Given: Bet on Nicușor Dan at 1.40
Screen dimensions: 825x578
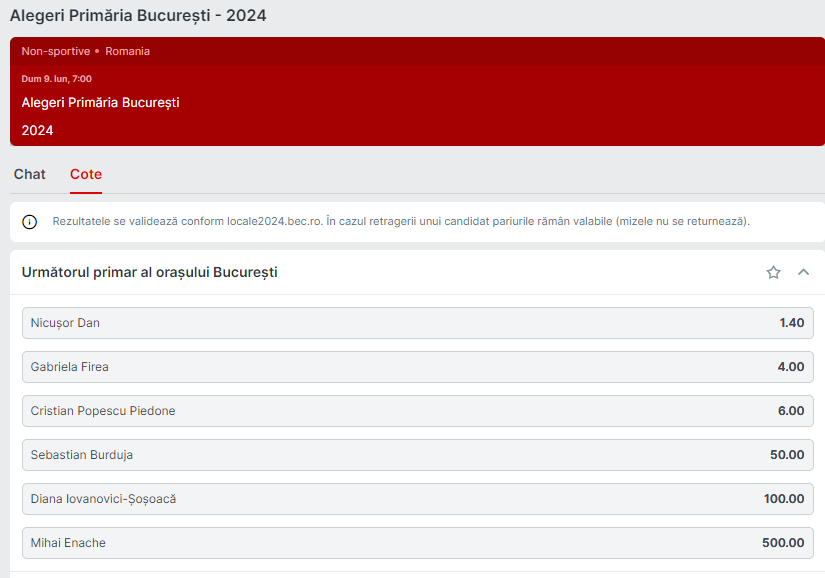Looking at the screenshot, I should (x=418, y=323).
